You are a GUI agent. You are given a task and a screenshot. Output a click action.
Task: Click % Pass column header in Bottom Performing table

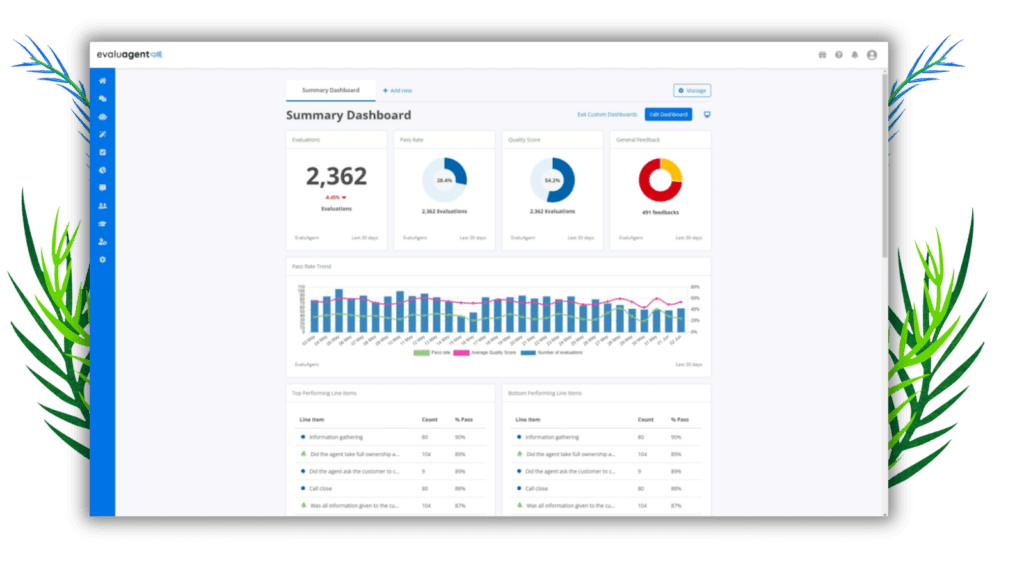[x=680, y=419]
